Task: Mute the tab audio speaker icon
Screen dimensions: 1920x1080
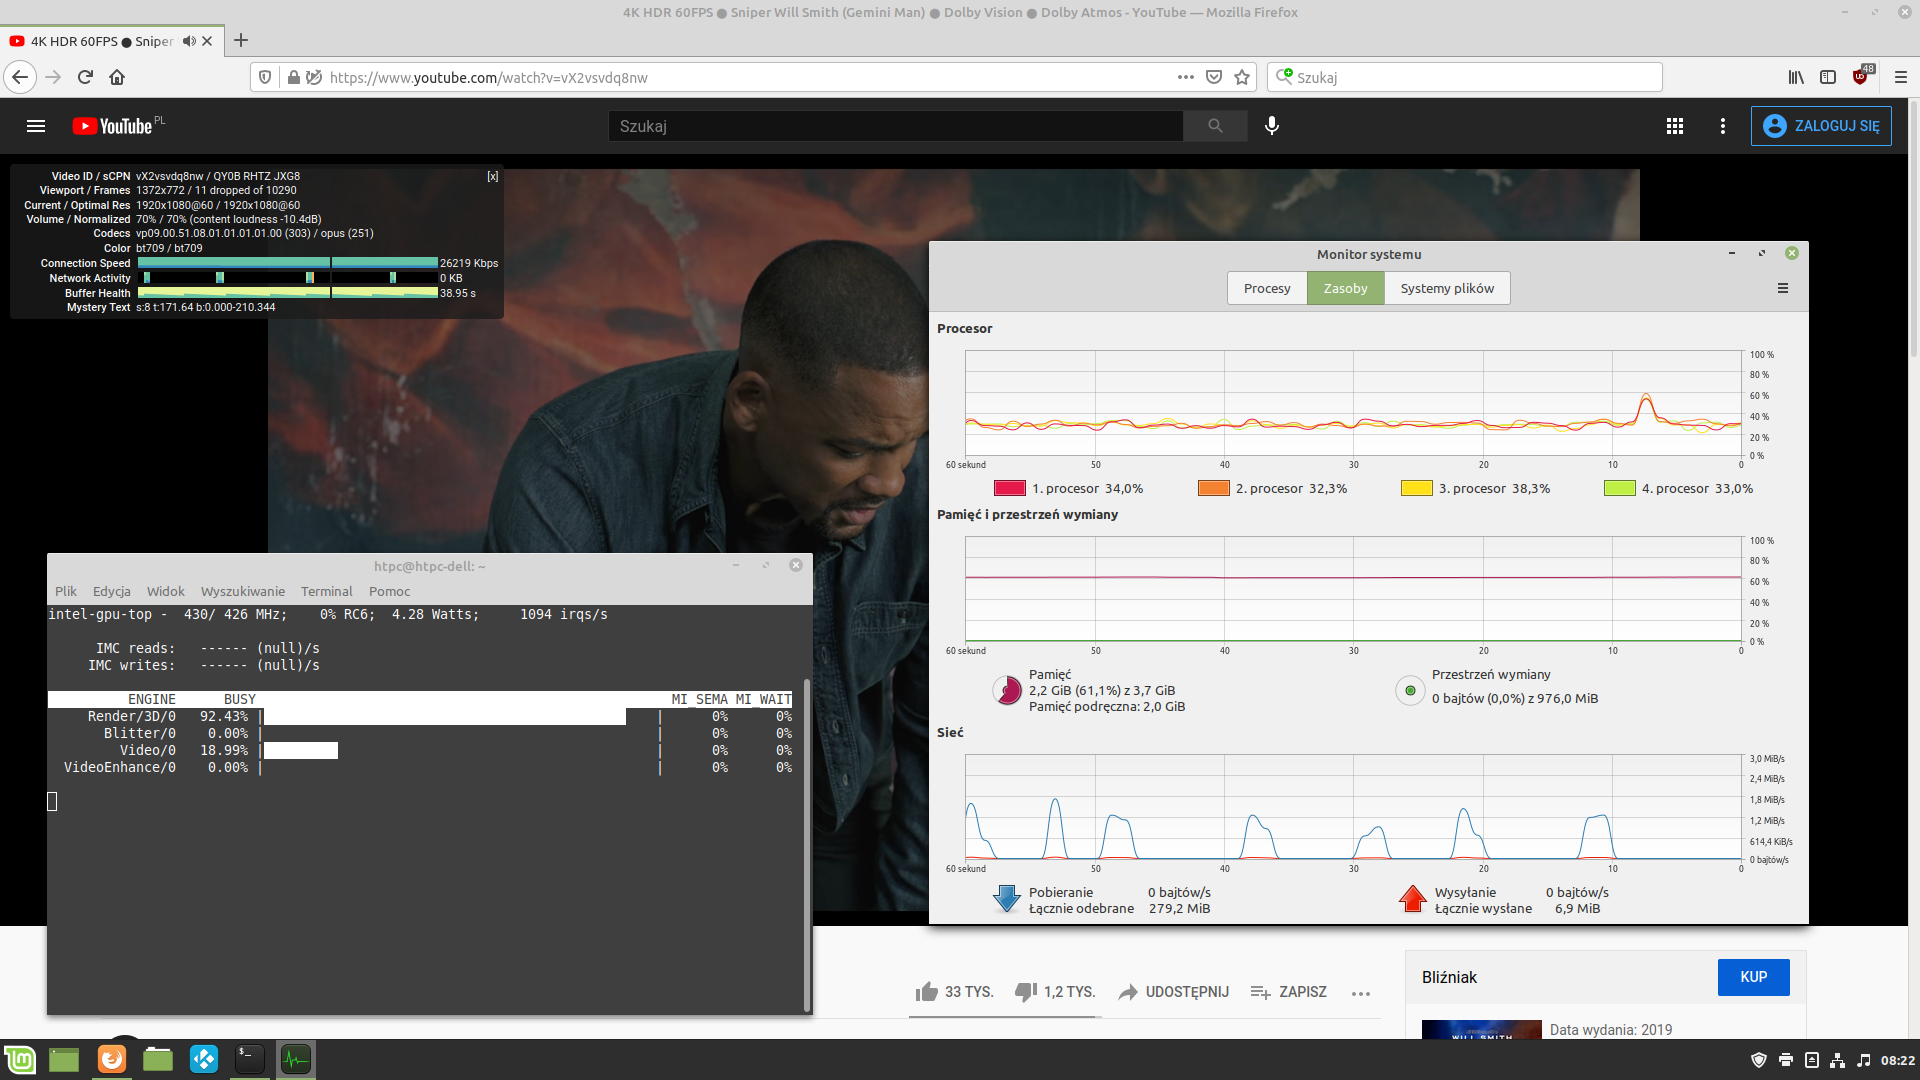Action: click(188, 41)
